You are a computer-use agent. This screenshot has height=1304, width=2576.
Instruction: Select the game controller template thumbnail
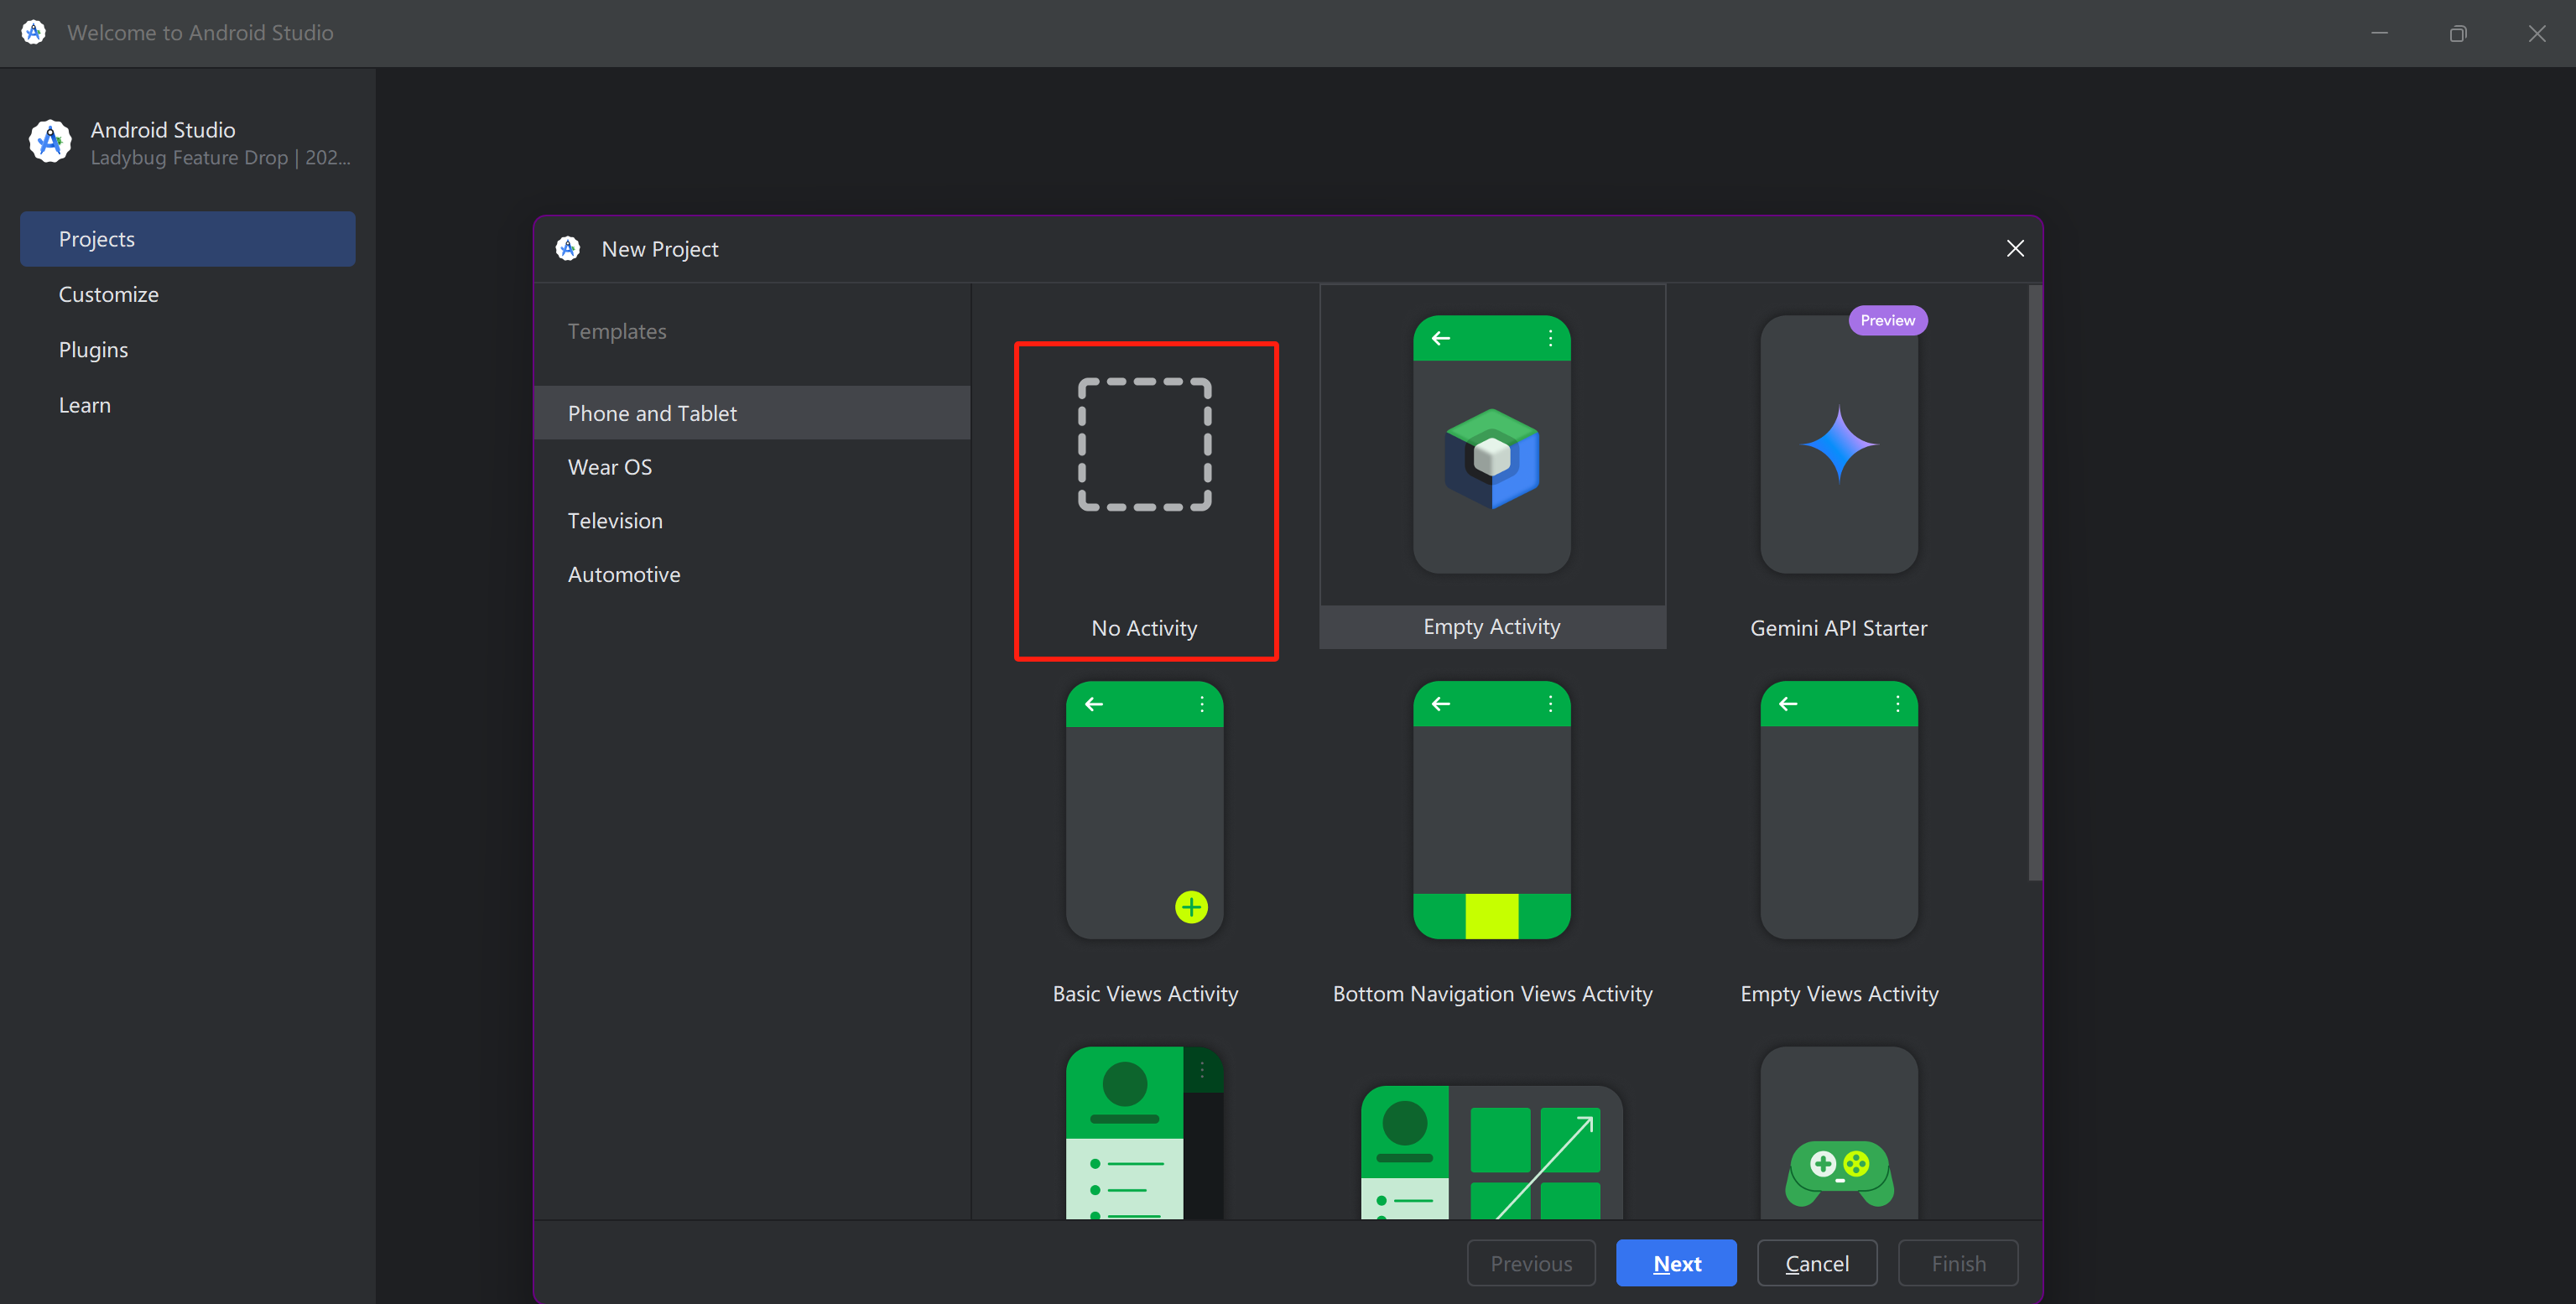tap(1839, 1133)
